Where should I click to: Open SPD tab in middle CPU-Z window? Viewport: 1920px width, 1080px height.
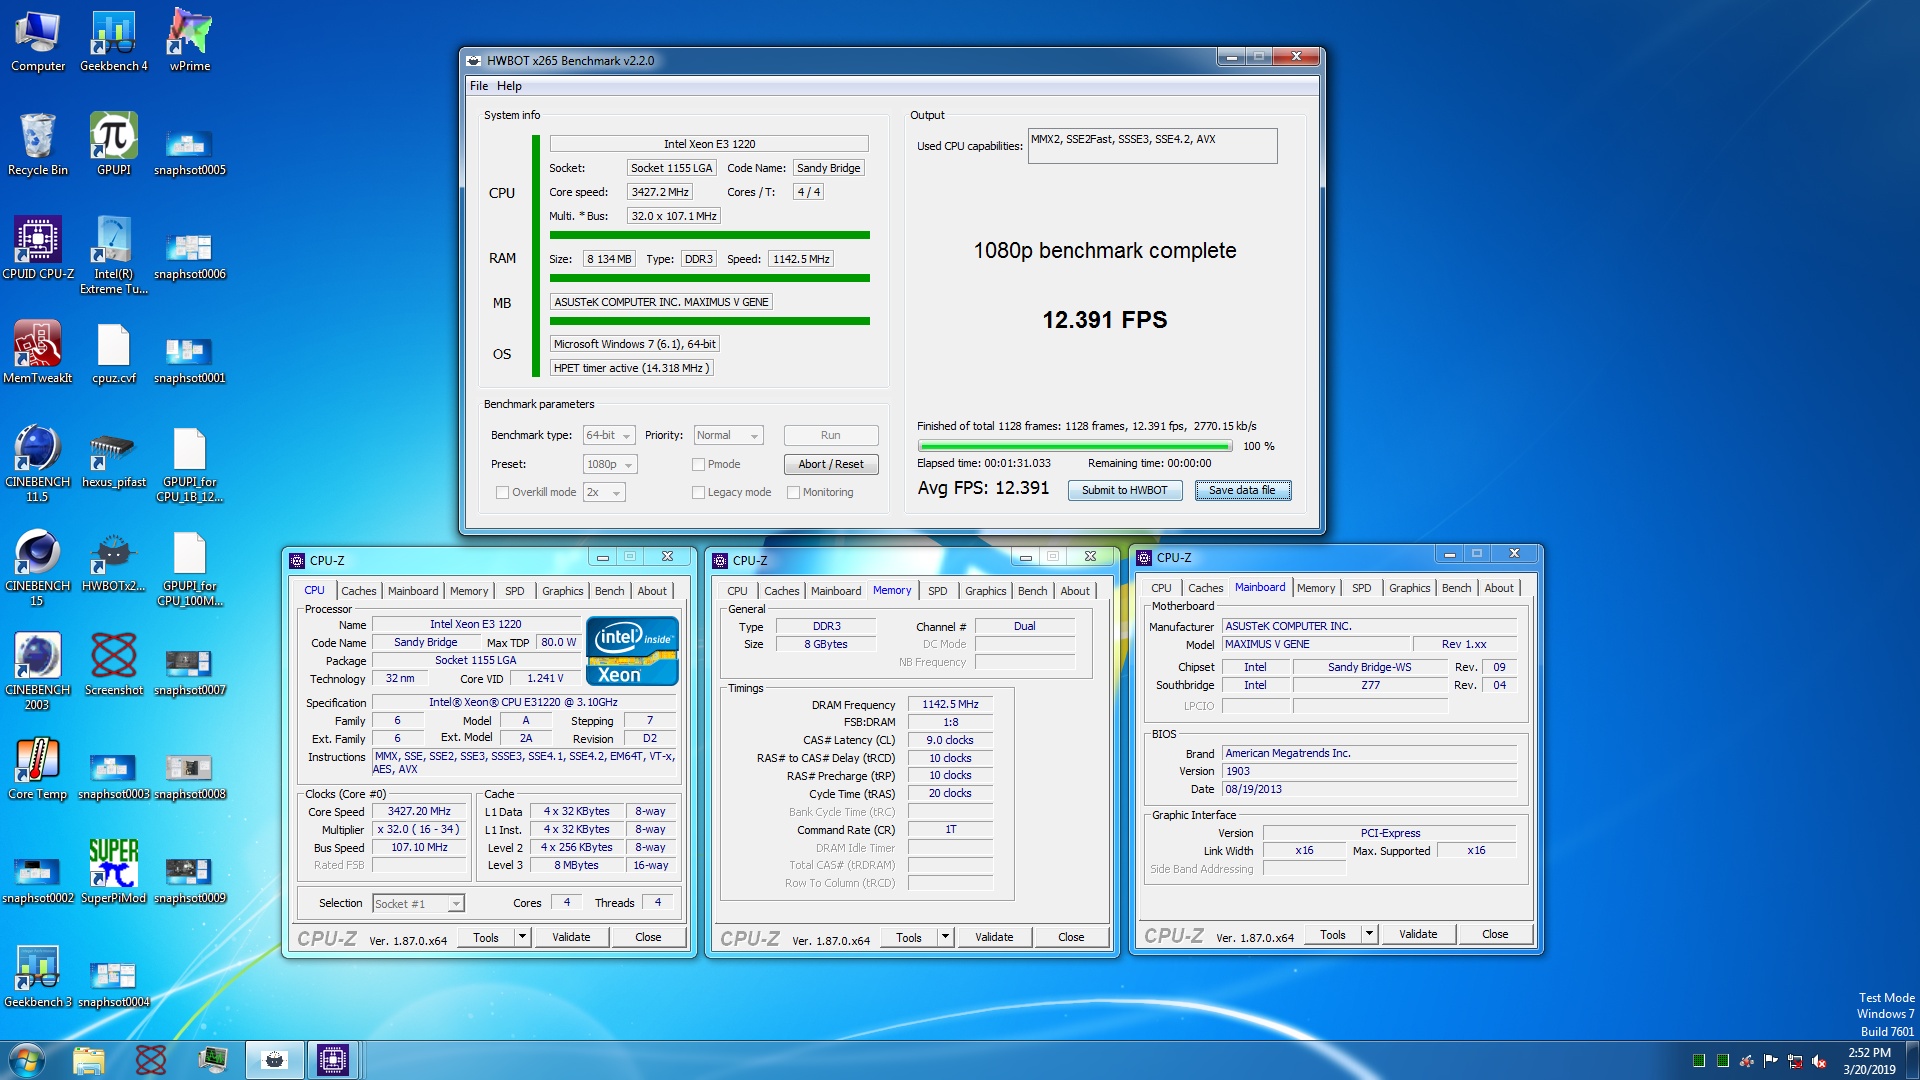[937, 591]
